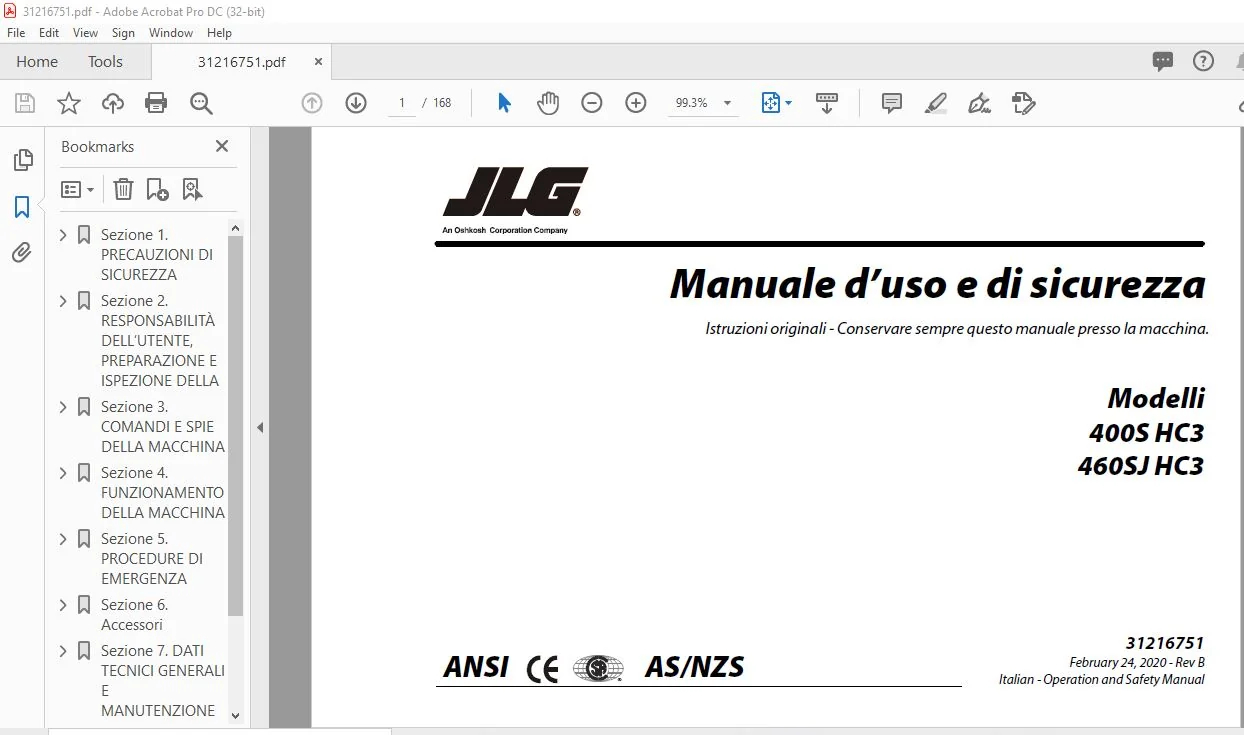
Task: Expand Sezione 5 bookmark
Action: [x=63, y=539]
